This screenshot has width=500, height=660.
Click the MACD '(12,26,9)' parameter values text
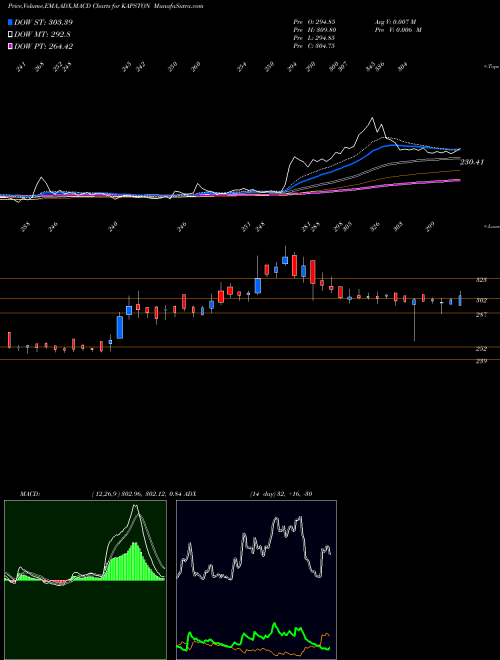click(136, 494)
